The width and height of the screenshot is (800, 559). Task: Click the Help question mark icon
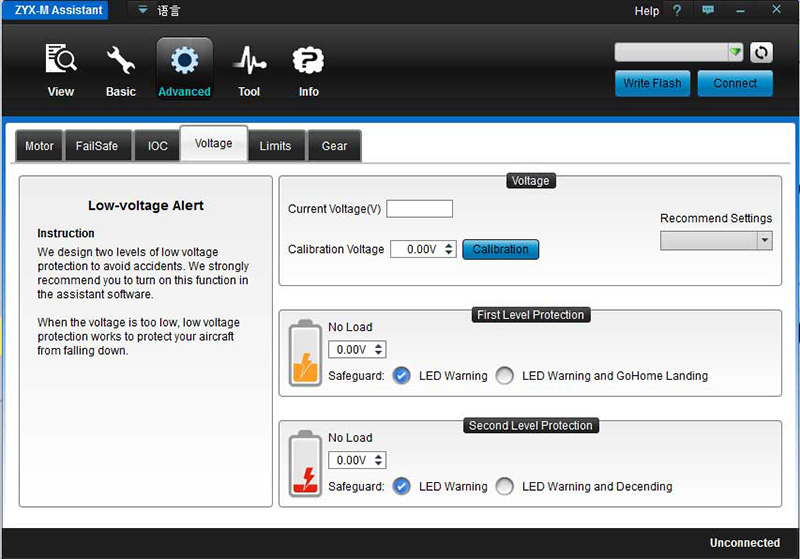pyautogui.click(x=677, y=10)
